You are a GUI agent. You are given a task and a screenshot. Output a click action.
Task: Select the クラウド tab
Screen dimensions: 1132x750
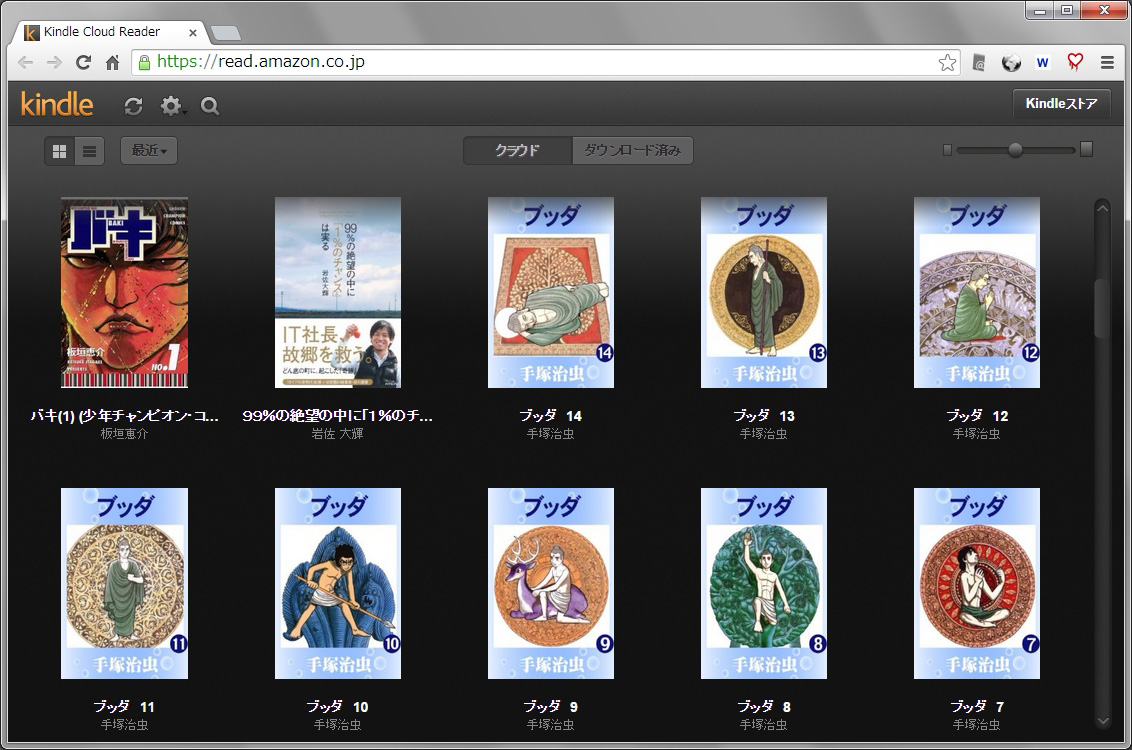pos(518,150)
